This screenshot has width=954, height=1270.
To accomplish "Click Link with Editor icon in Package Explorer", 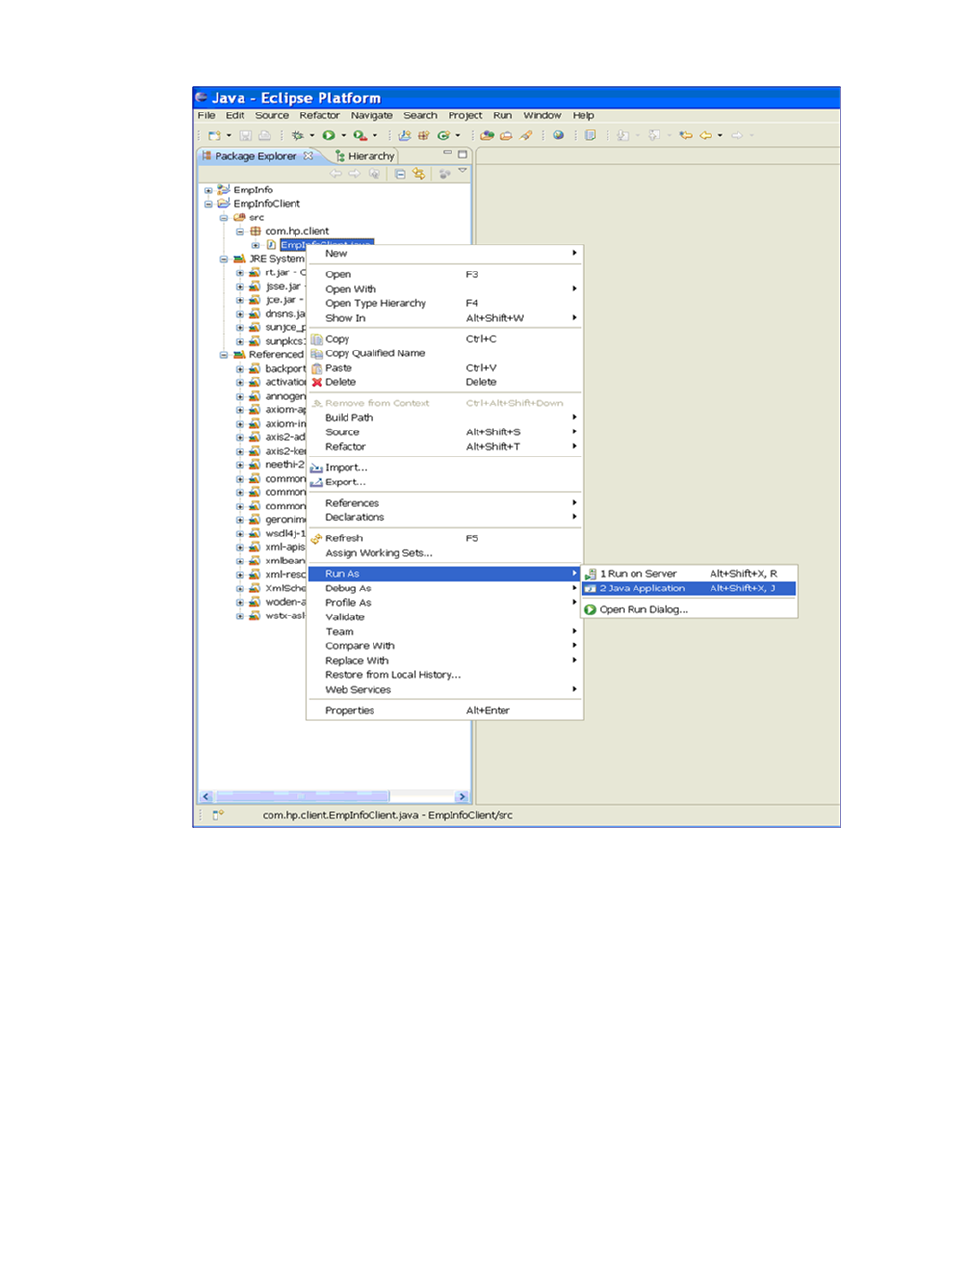I will pos(419,174).
